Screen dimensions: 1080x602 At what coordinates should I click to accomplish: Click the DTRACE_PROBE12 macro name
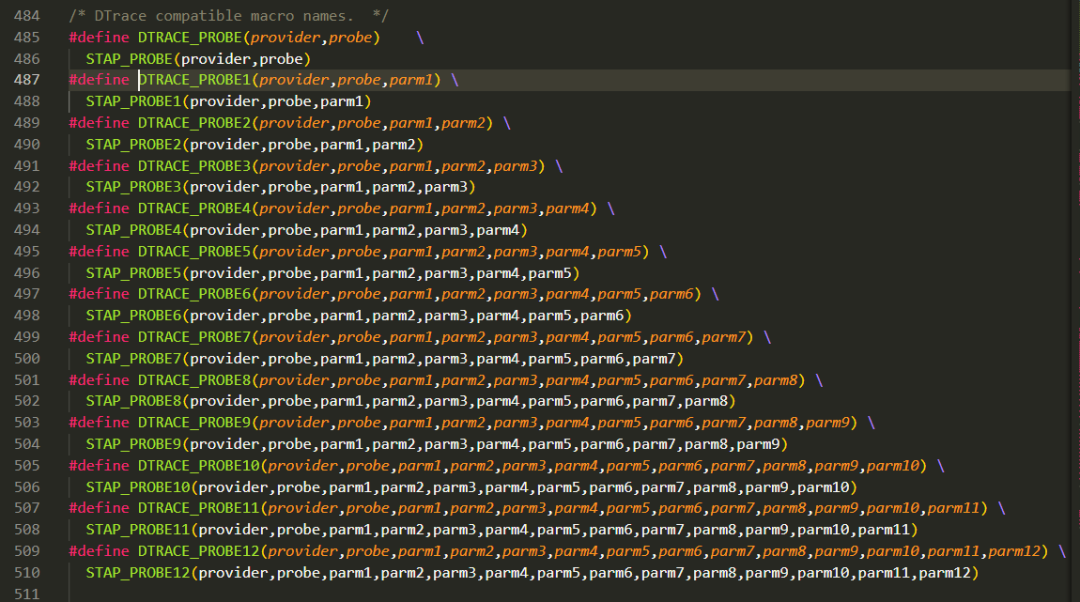(x=199, y=551)
